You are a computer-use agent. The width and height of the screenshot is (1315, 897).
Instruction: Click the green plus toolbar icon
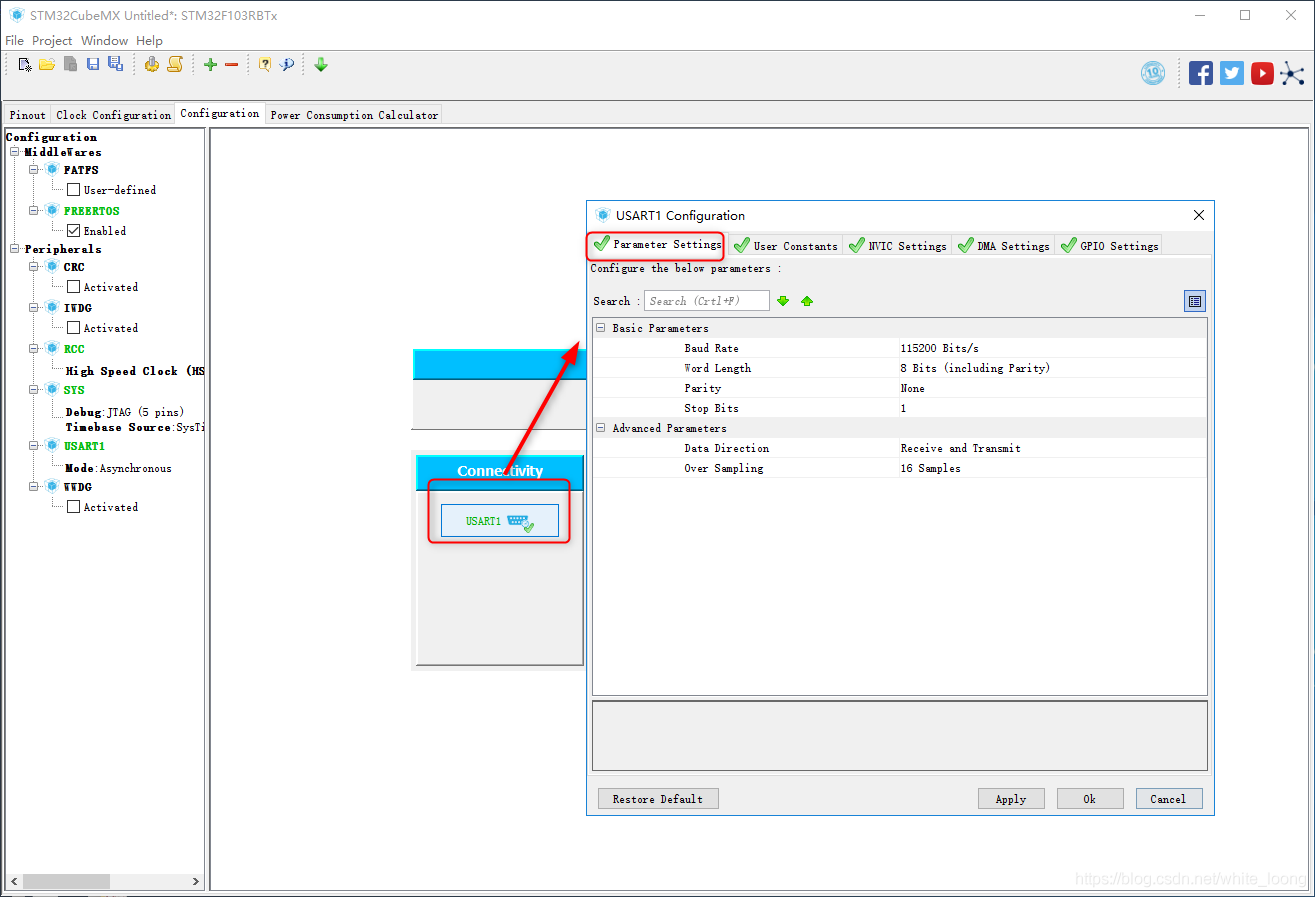210,64
